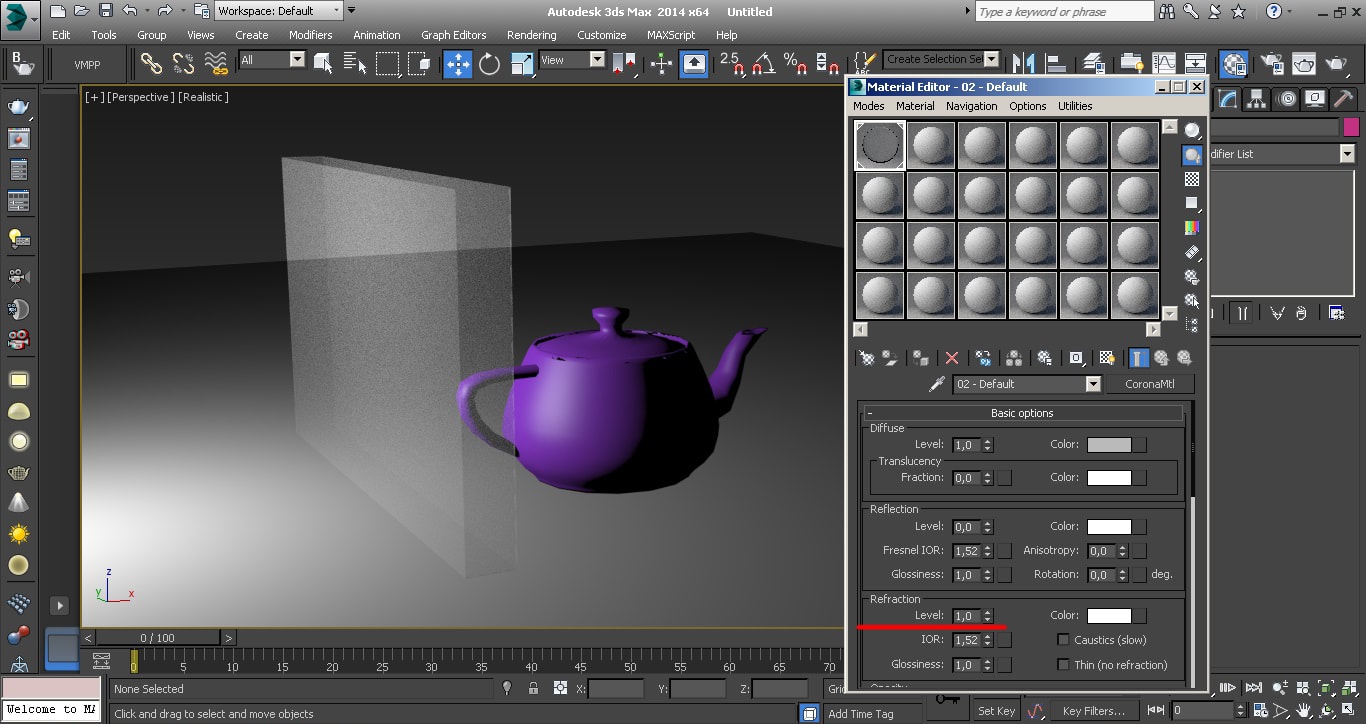Collapse the Basic options rollout

(1022, 413)
